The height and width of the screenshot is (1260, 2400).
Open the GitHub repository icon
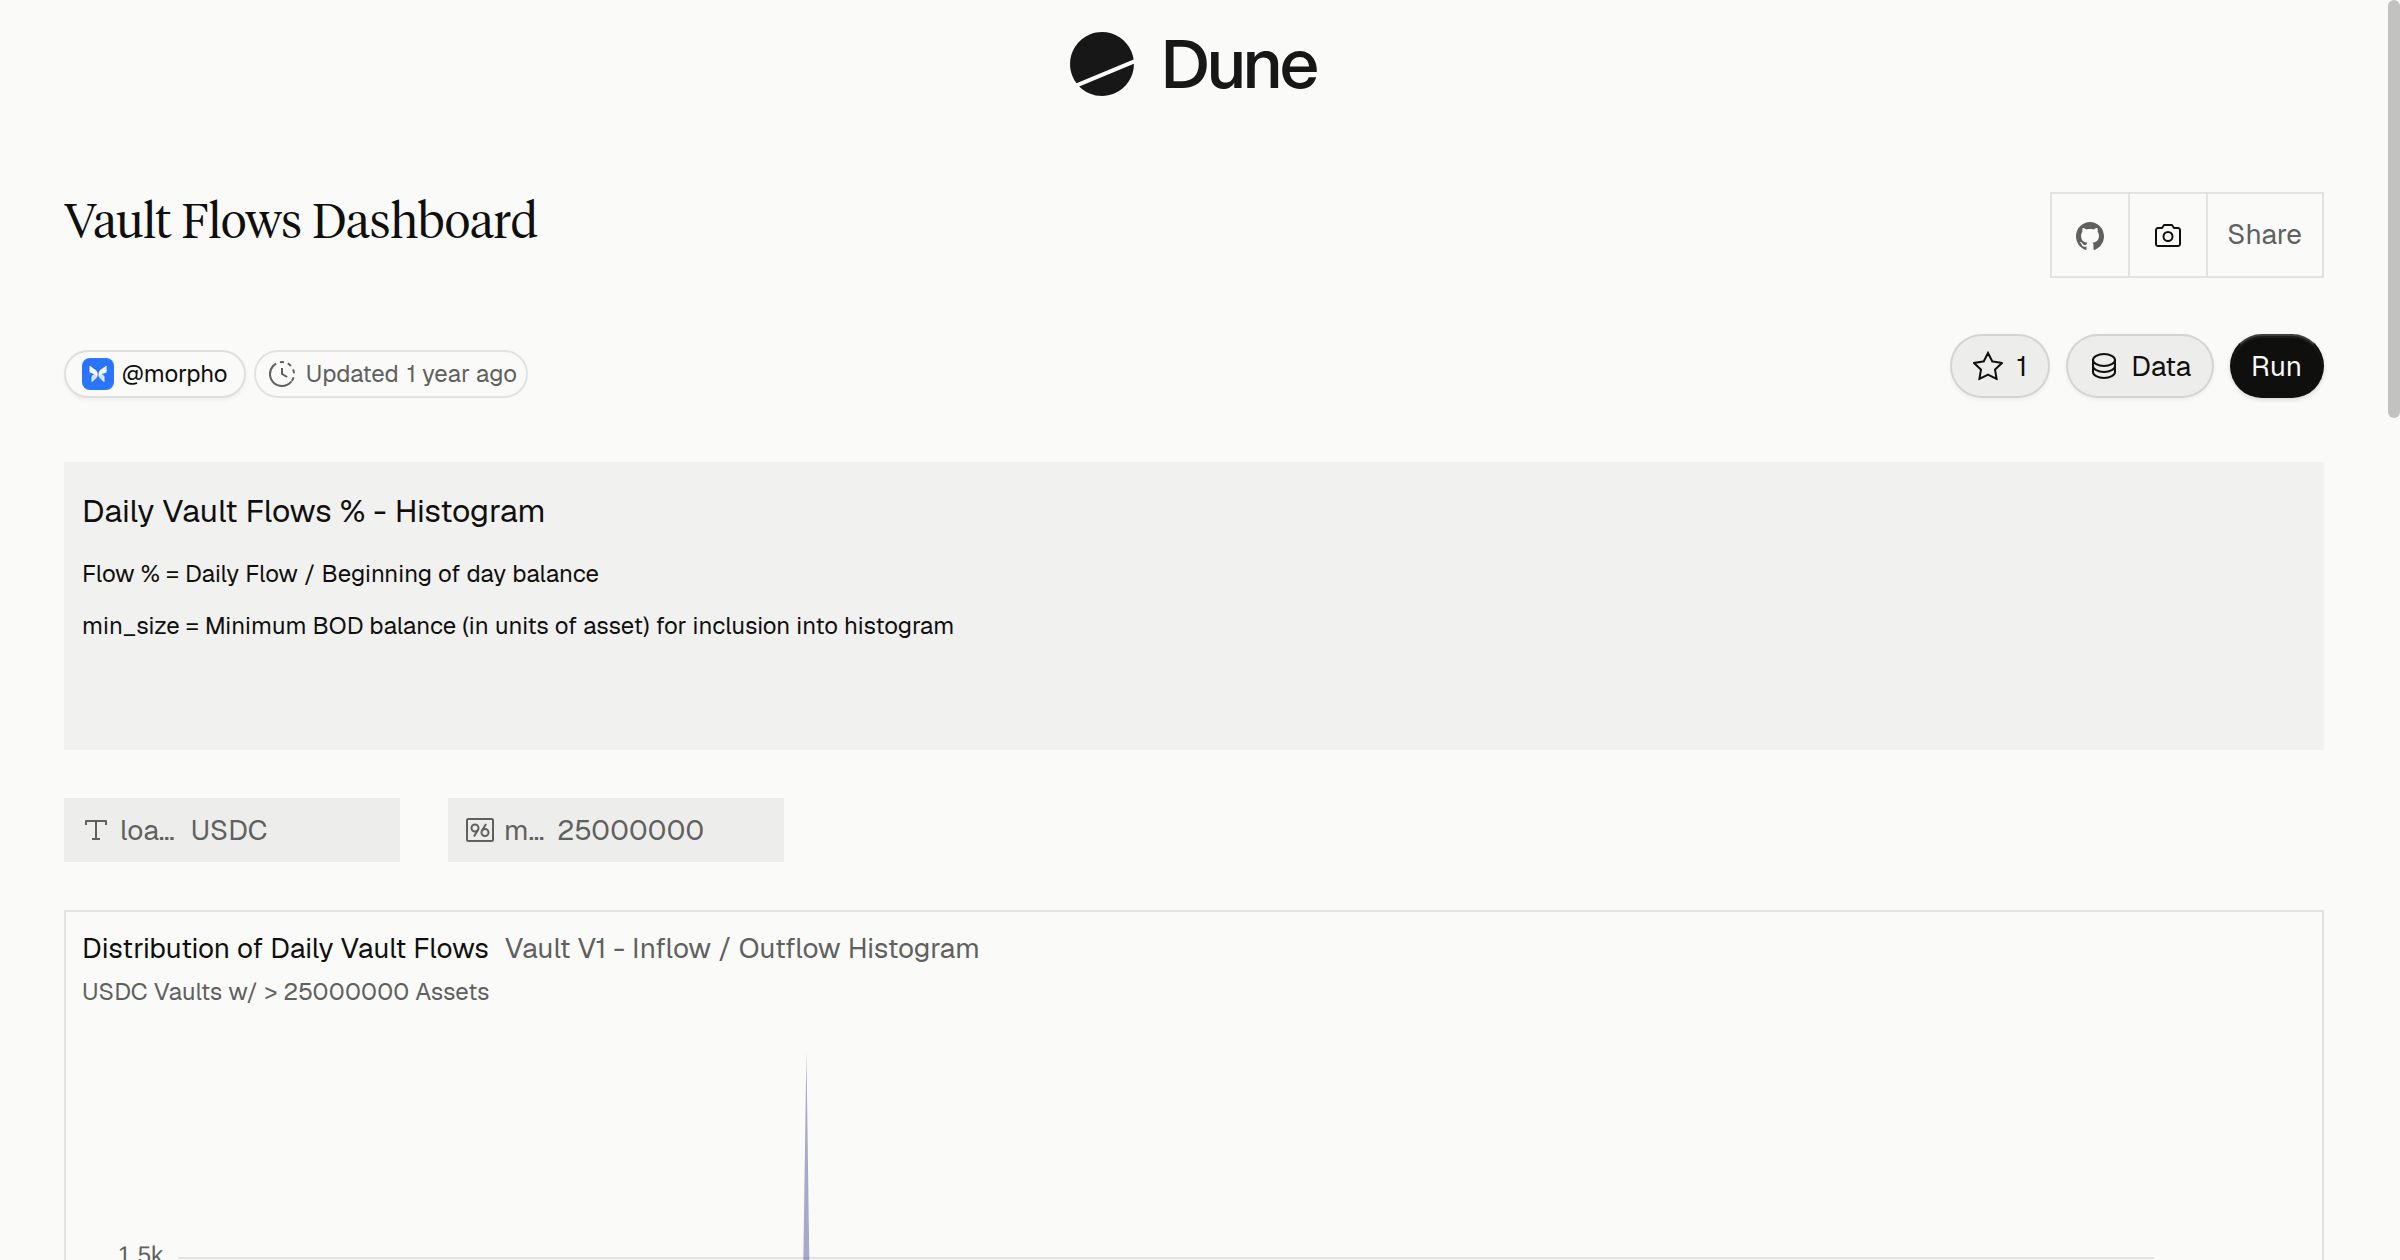(x=2090, y=235)
